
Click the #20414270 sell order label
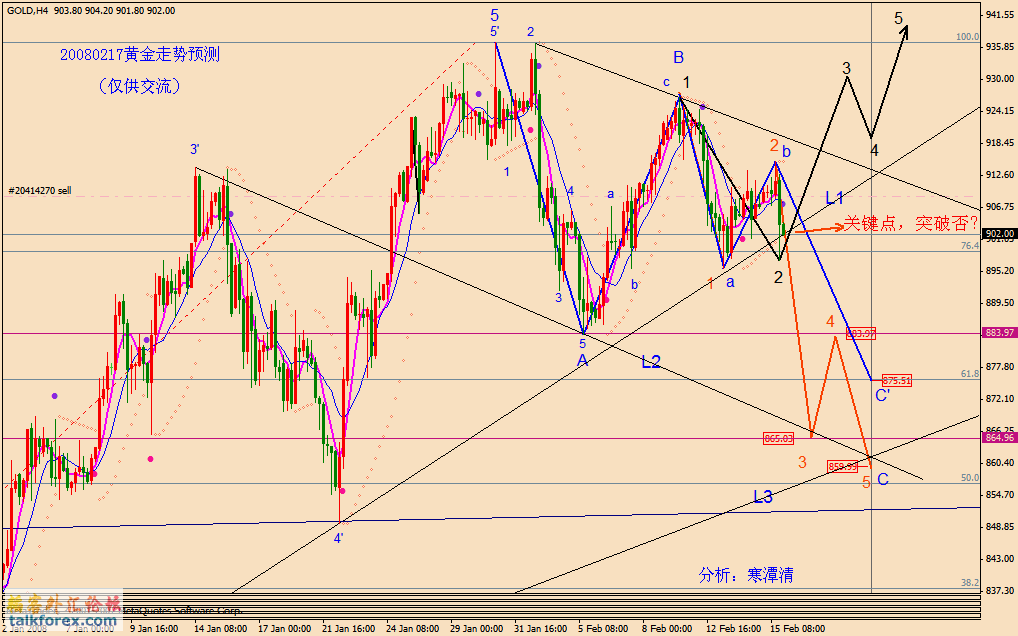tap(39, 190)
